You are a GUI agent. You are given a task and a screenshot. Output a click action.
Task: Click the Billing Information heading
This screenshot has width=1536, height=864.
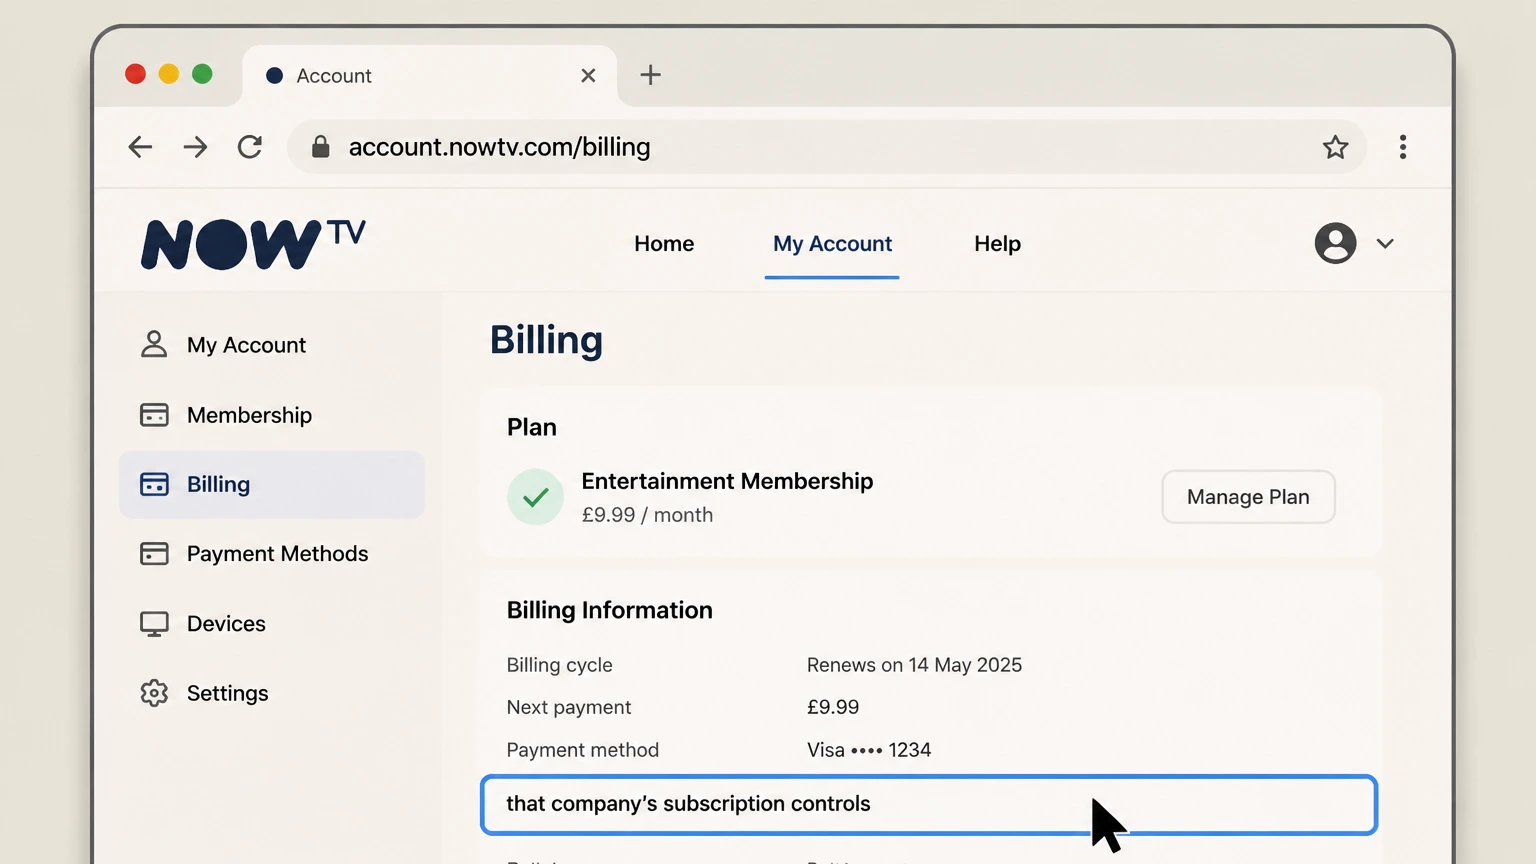(610, 610)
